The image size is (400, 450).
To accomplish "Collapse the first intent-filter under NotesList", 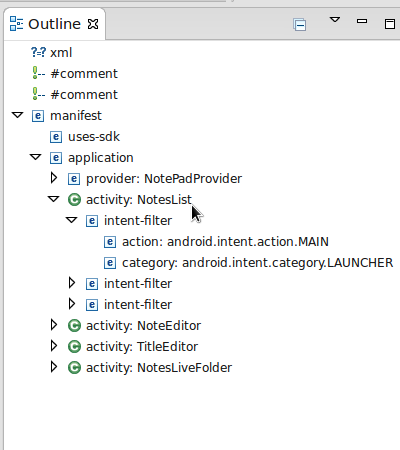I will (71, 220).
